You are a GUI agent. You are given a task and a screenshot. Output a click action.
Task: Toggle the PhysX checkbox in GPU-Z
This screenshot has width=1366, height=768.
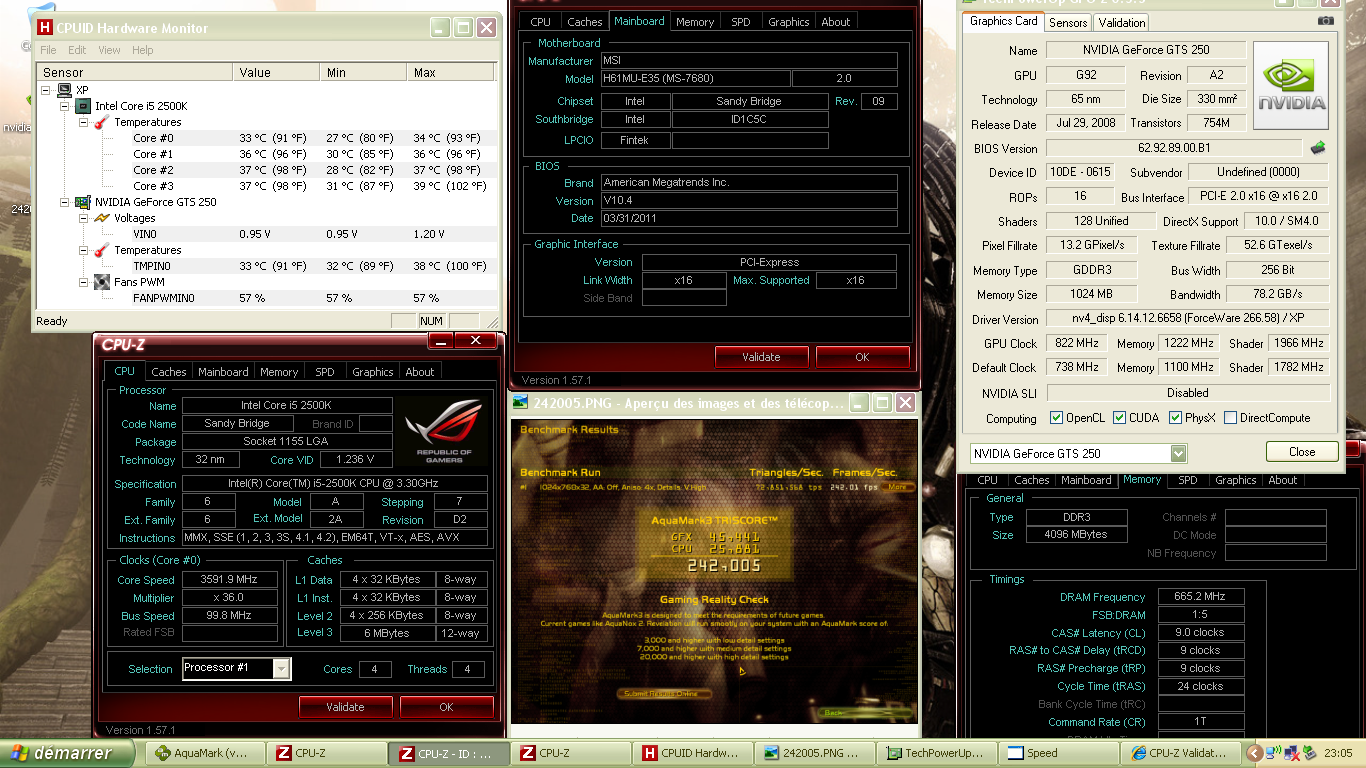pyautogui.click(x=1176, y=418)
